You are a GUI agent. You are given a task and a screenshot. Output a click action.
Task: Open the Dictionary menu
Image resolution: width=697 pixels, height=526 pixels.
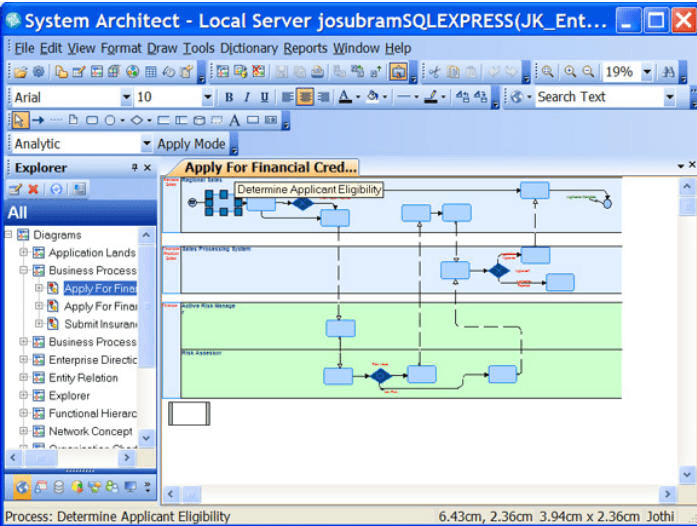click(x=249, y=48)
